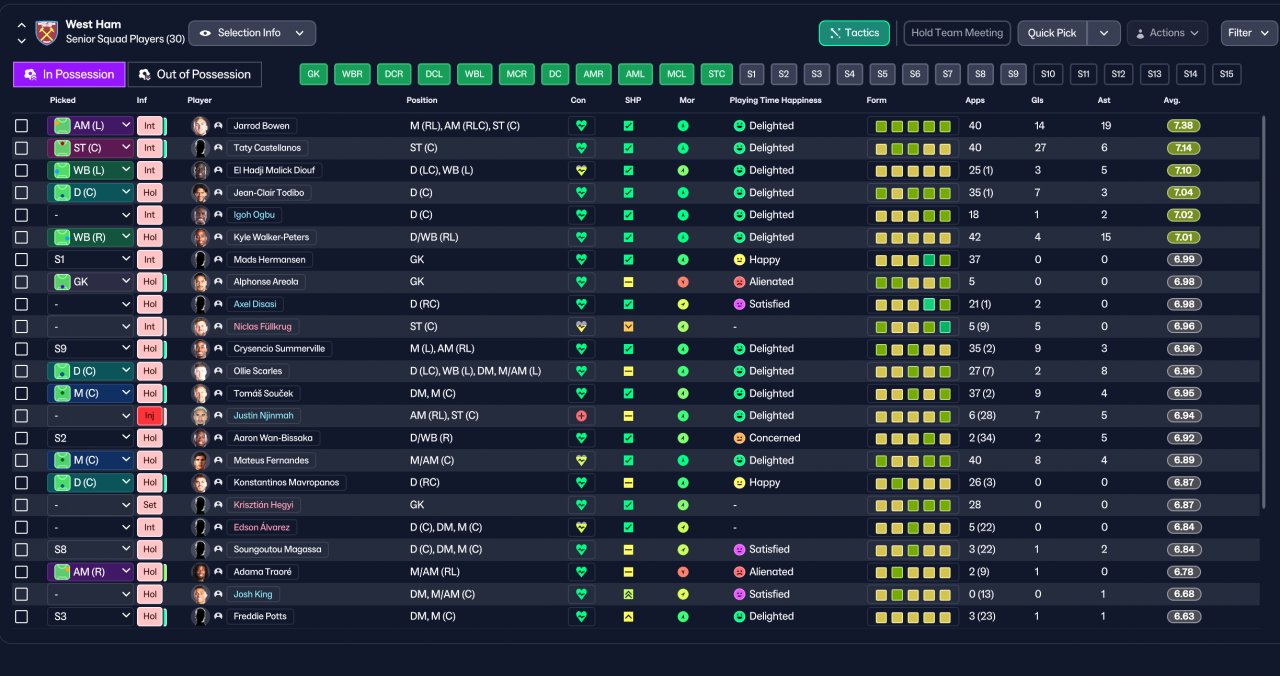This screenshot has width=1280, height=676.
Task: Sort the table by Avg. column header
Action: click(1172, 101)
